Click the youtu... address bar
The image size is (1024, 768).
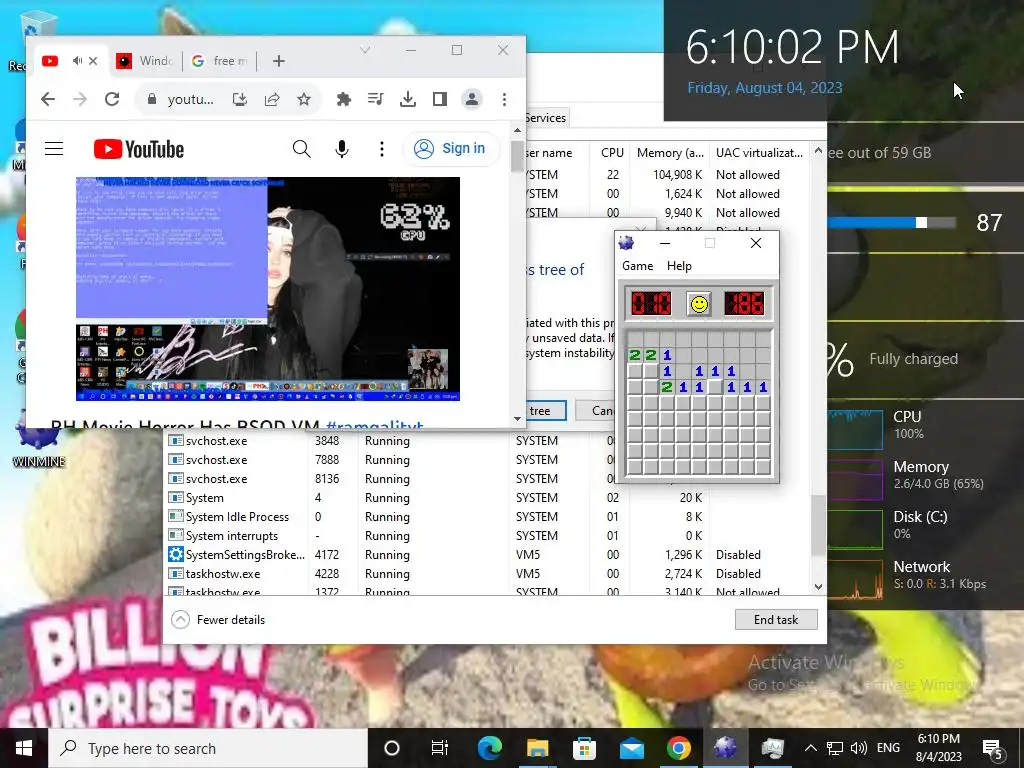coord(190,99)
